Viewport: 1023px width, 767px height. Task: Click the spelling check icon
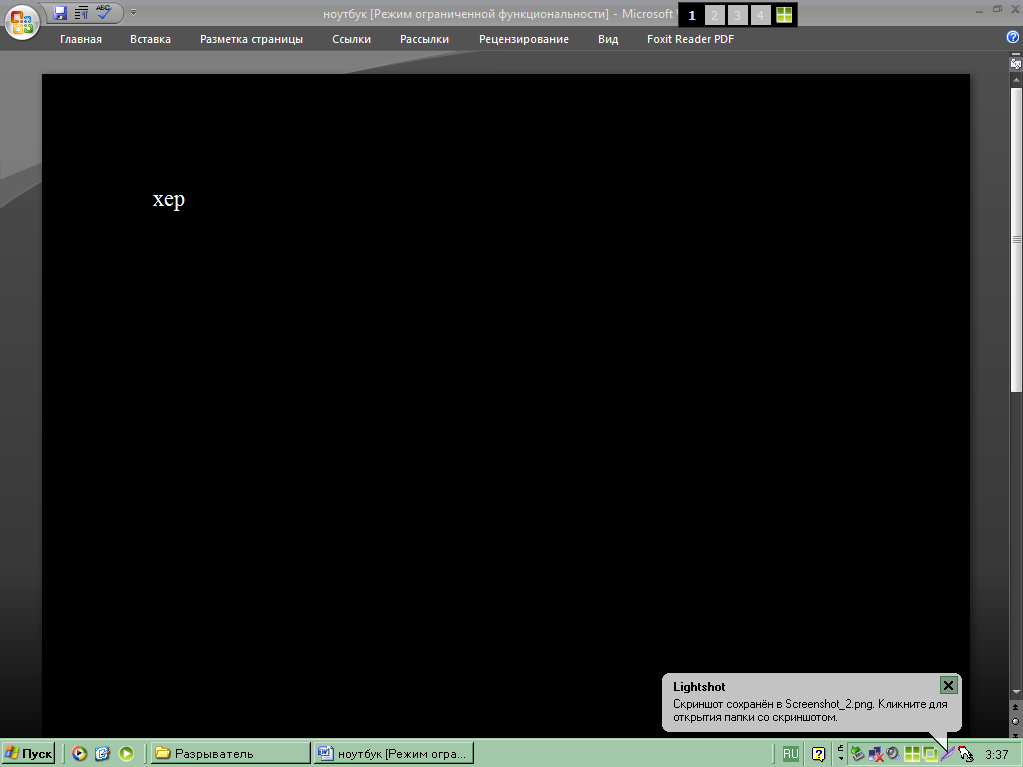pos(103,13)
